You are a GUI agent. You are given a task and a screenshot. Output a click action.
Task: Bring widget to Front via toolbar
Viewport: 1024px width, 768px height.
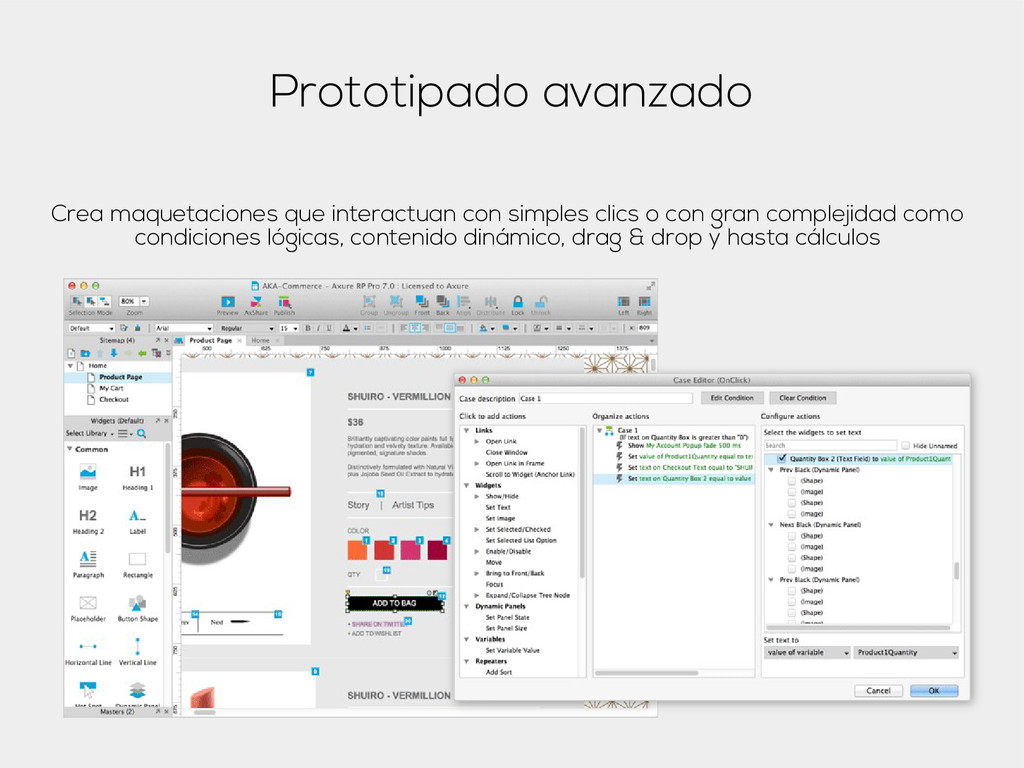pos(422,302)
